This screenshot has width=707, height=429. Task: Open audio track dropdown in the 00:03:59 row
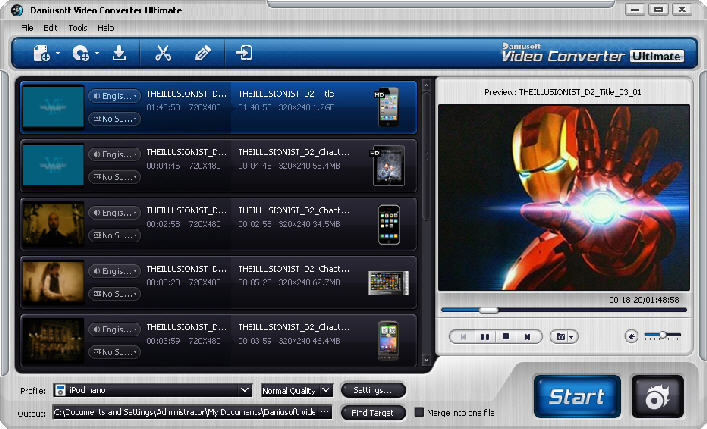click(114, 329)
